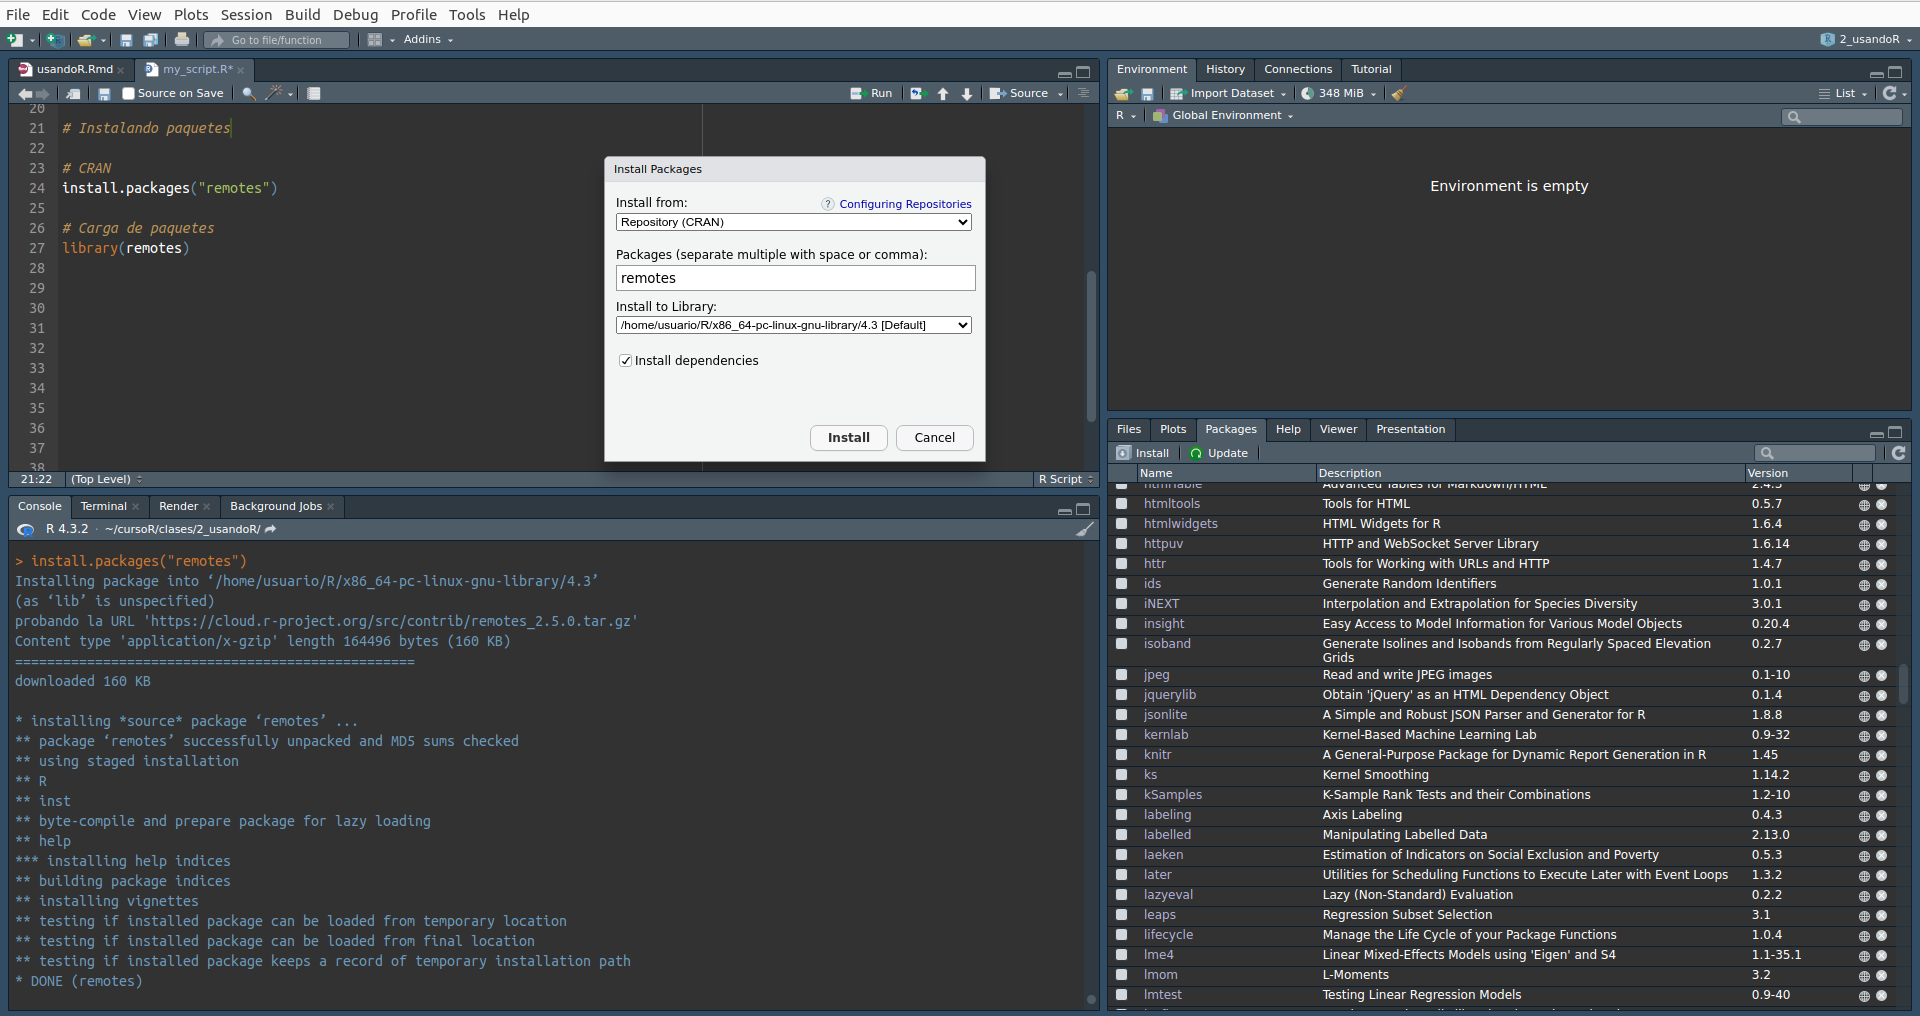Uncheck Install dependencies checkbox
1920x1016 pixels.
coord(625,361)
